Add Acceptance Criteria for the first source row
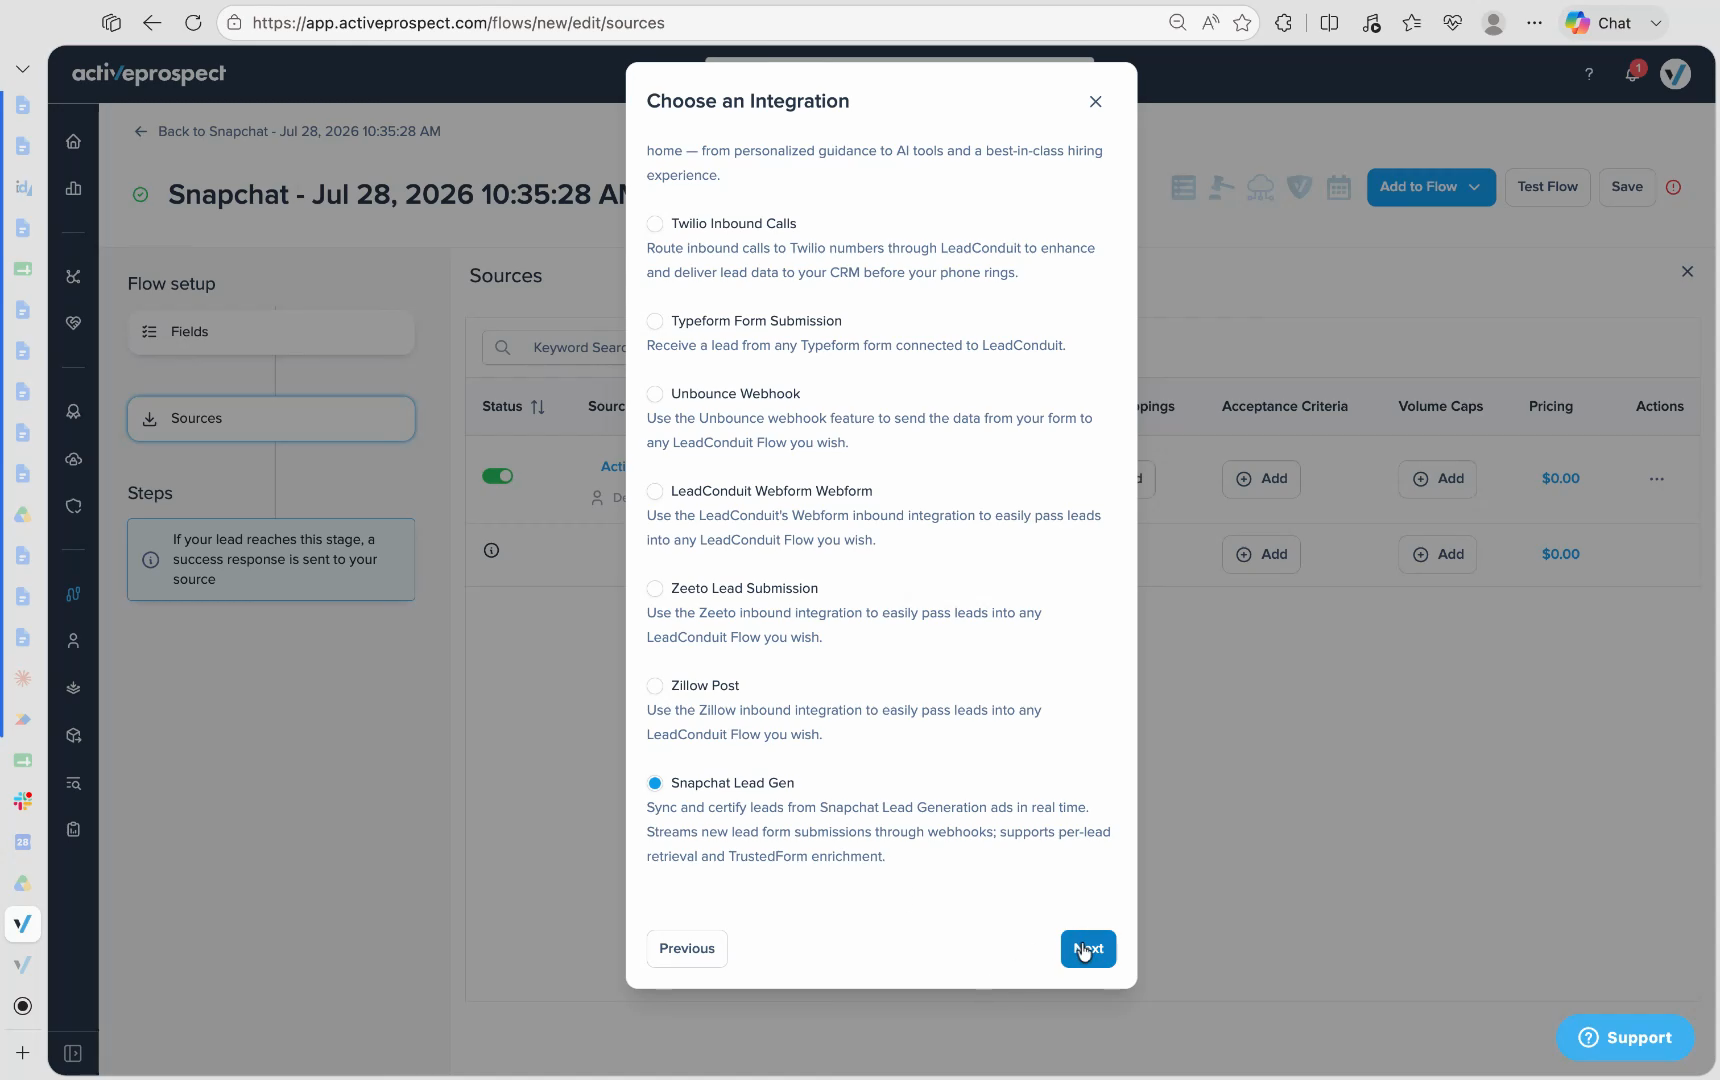Screen dimensions: 1720x1080 click(1261, 479)
